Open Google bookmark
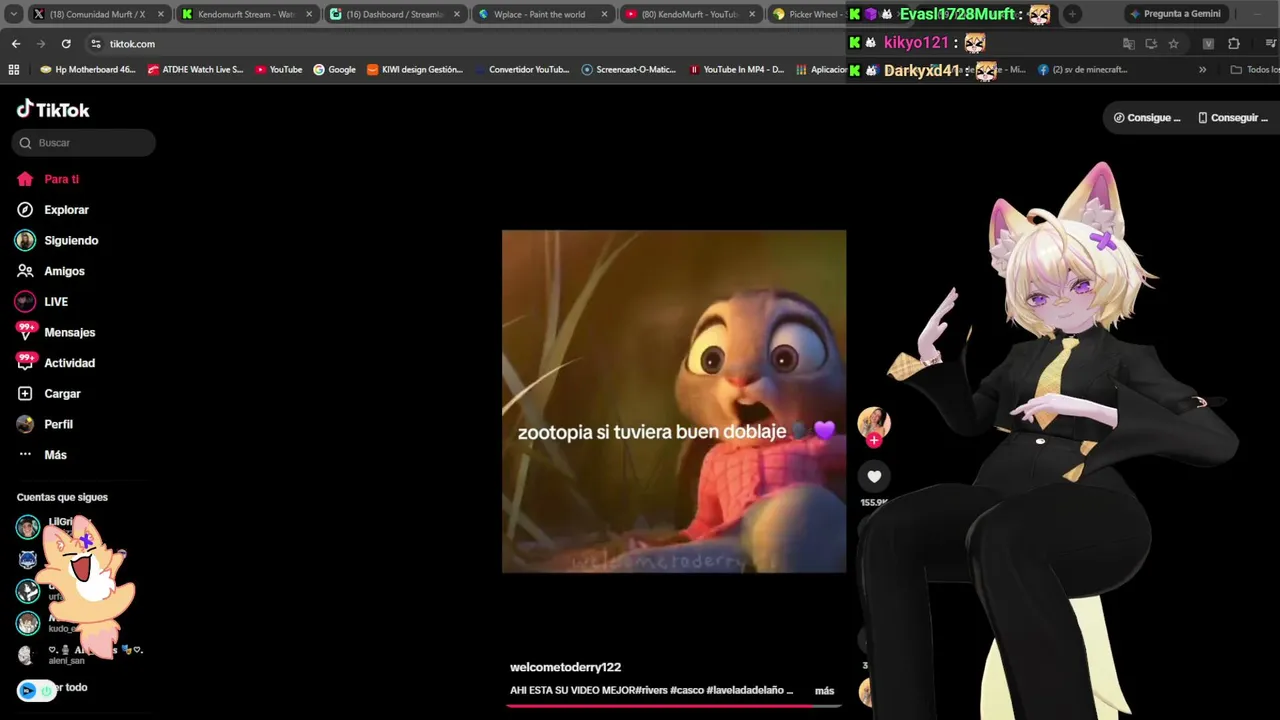Image resolution: width=1280 pixels, height=720 pixels. tap(334, 70)
